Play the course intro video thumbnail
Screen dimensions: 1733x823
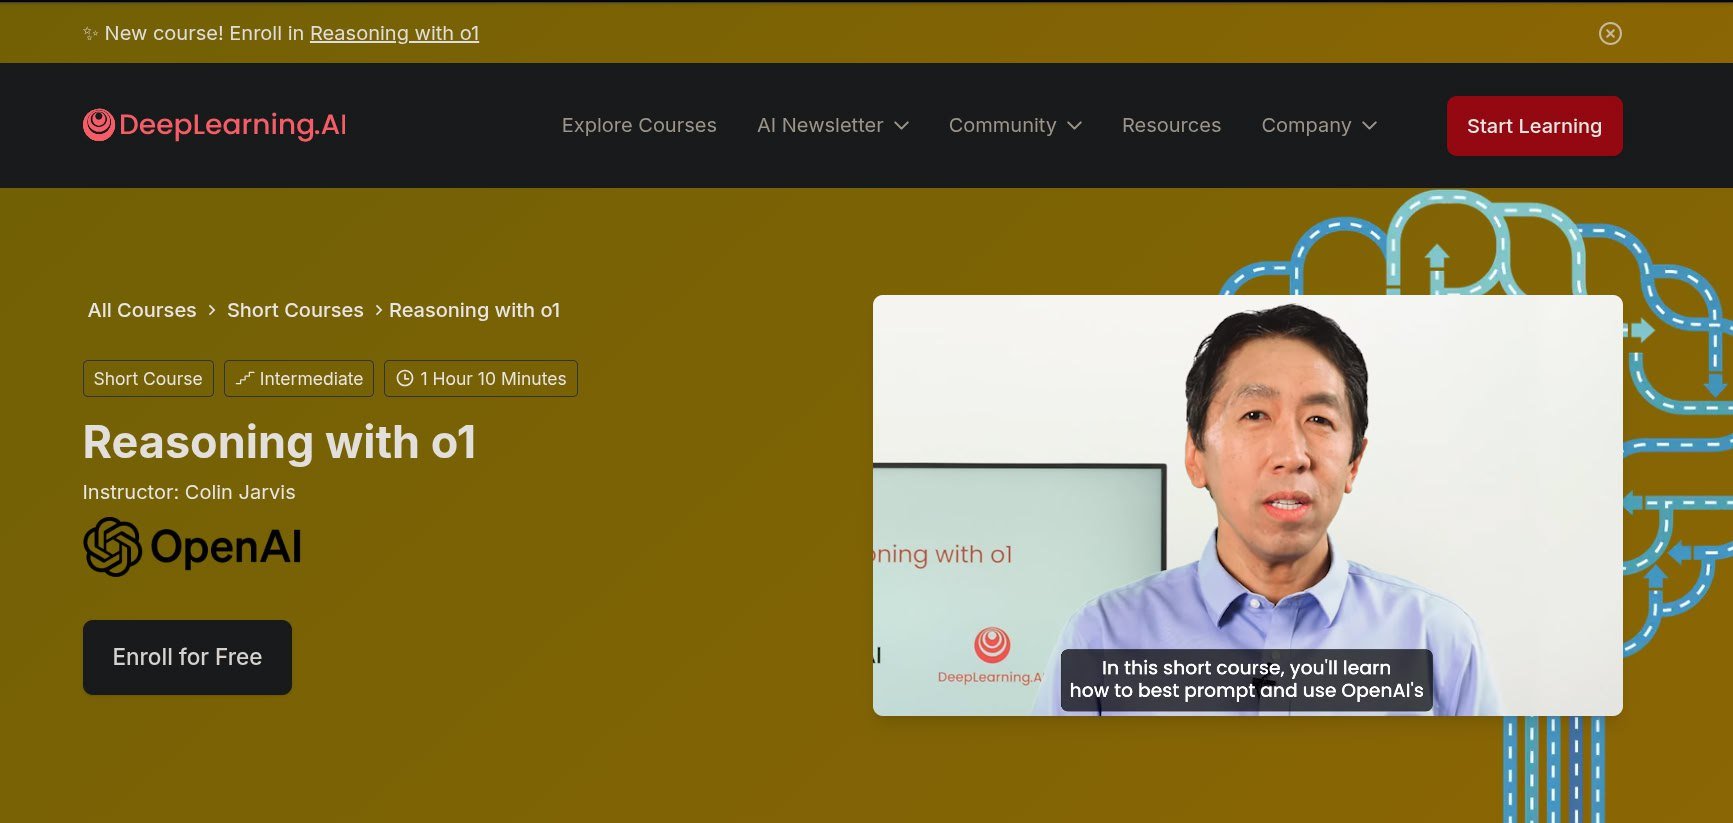pos(1247,505)
